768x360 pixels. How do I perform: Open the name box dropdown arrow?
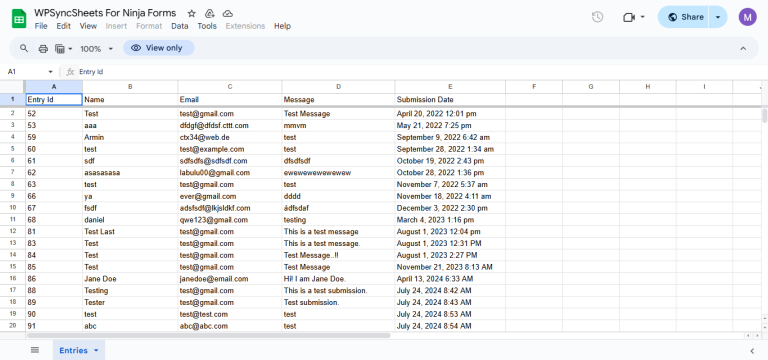coord(50,72)
